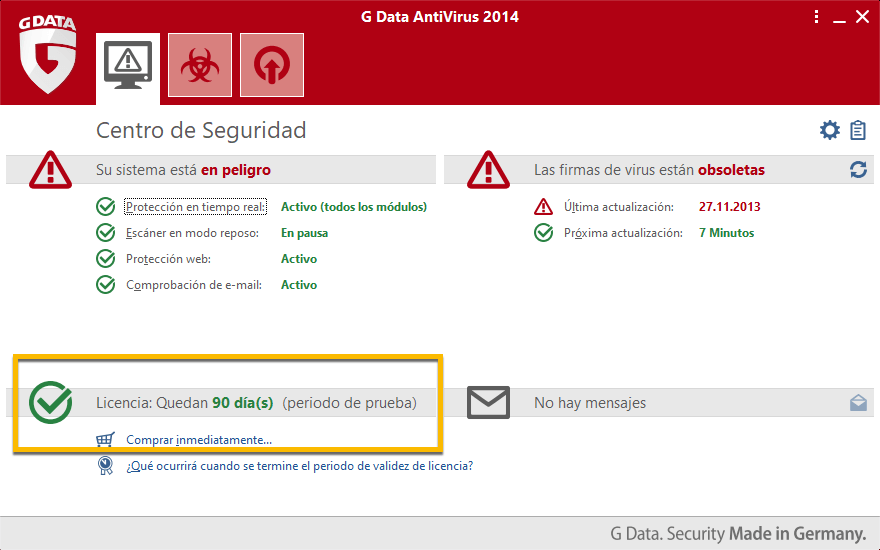Click the '7 Minutos' value
880x550 pixels.
726,233
